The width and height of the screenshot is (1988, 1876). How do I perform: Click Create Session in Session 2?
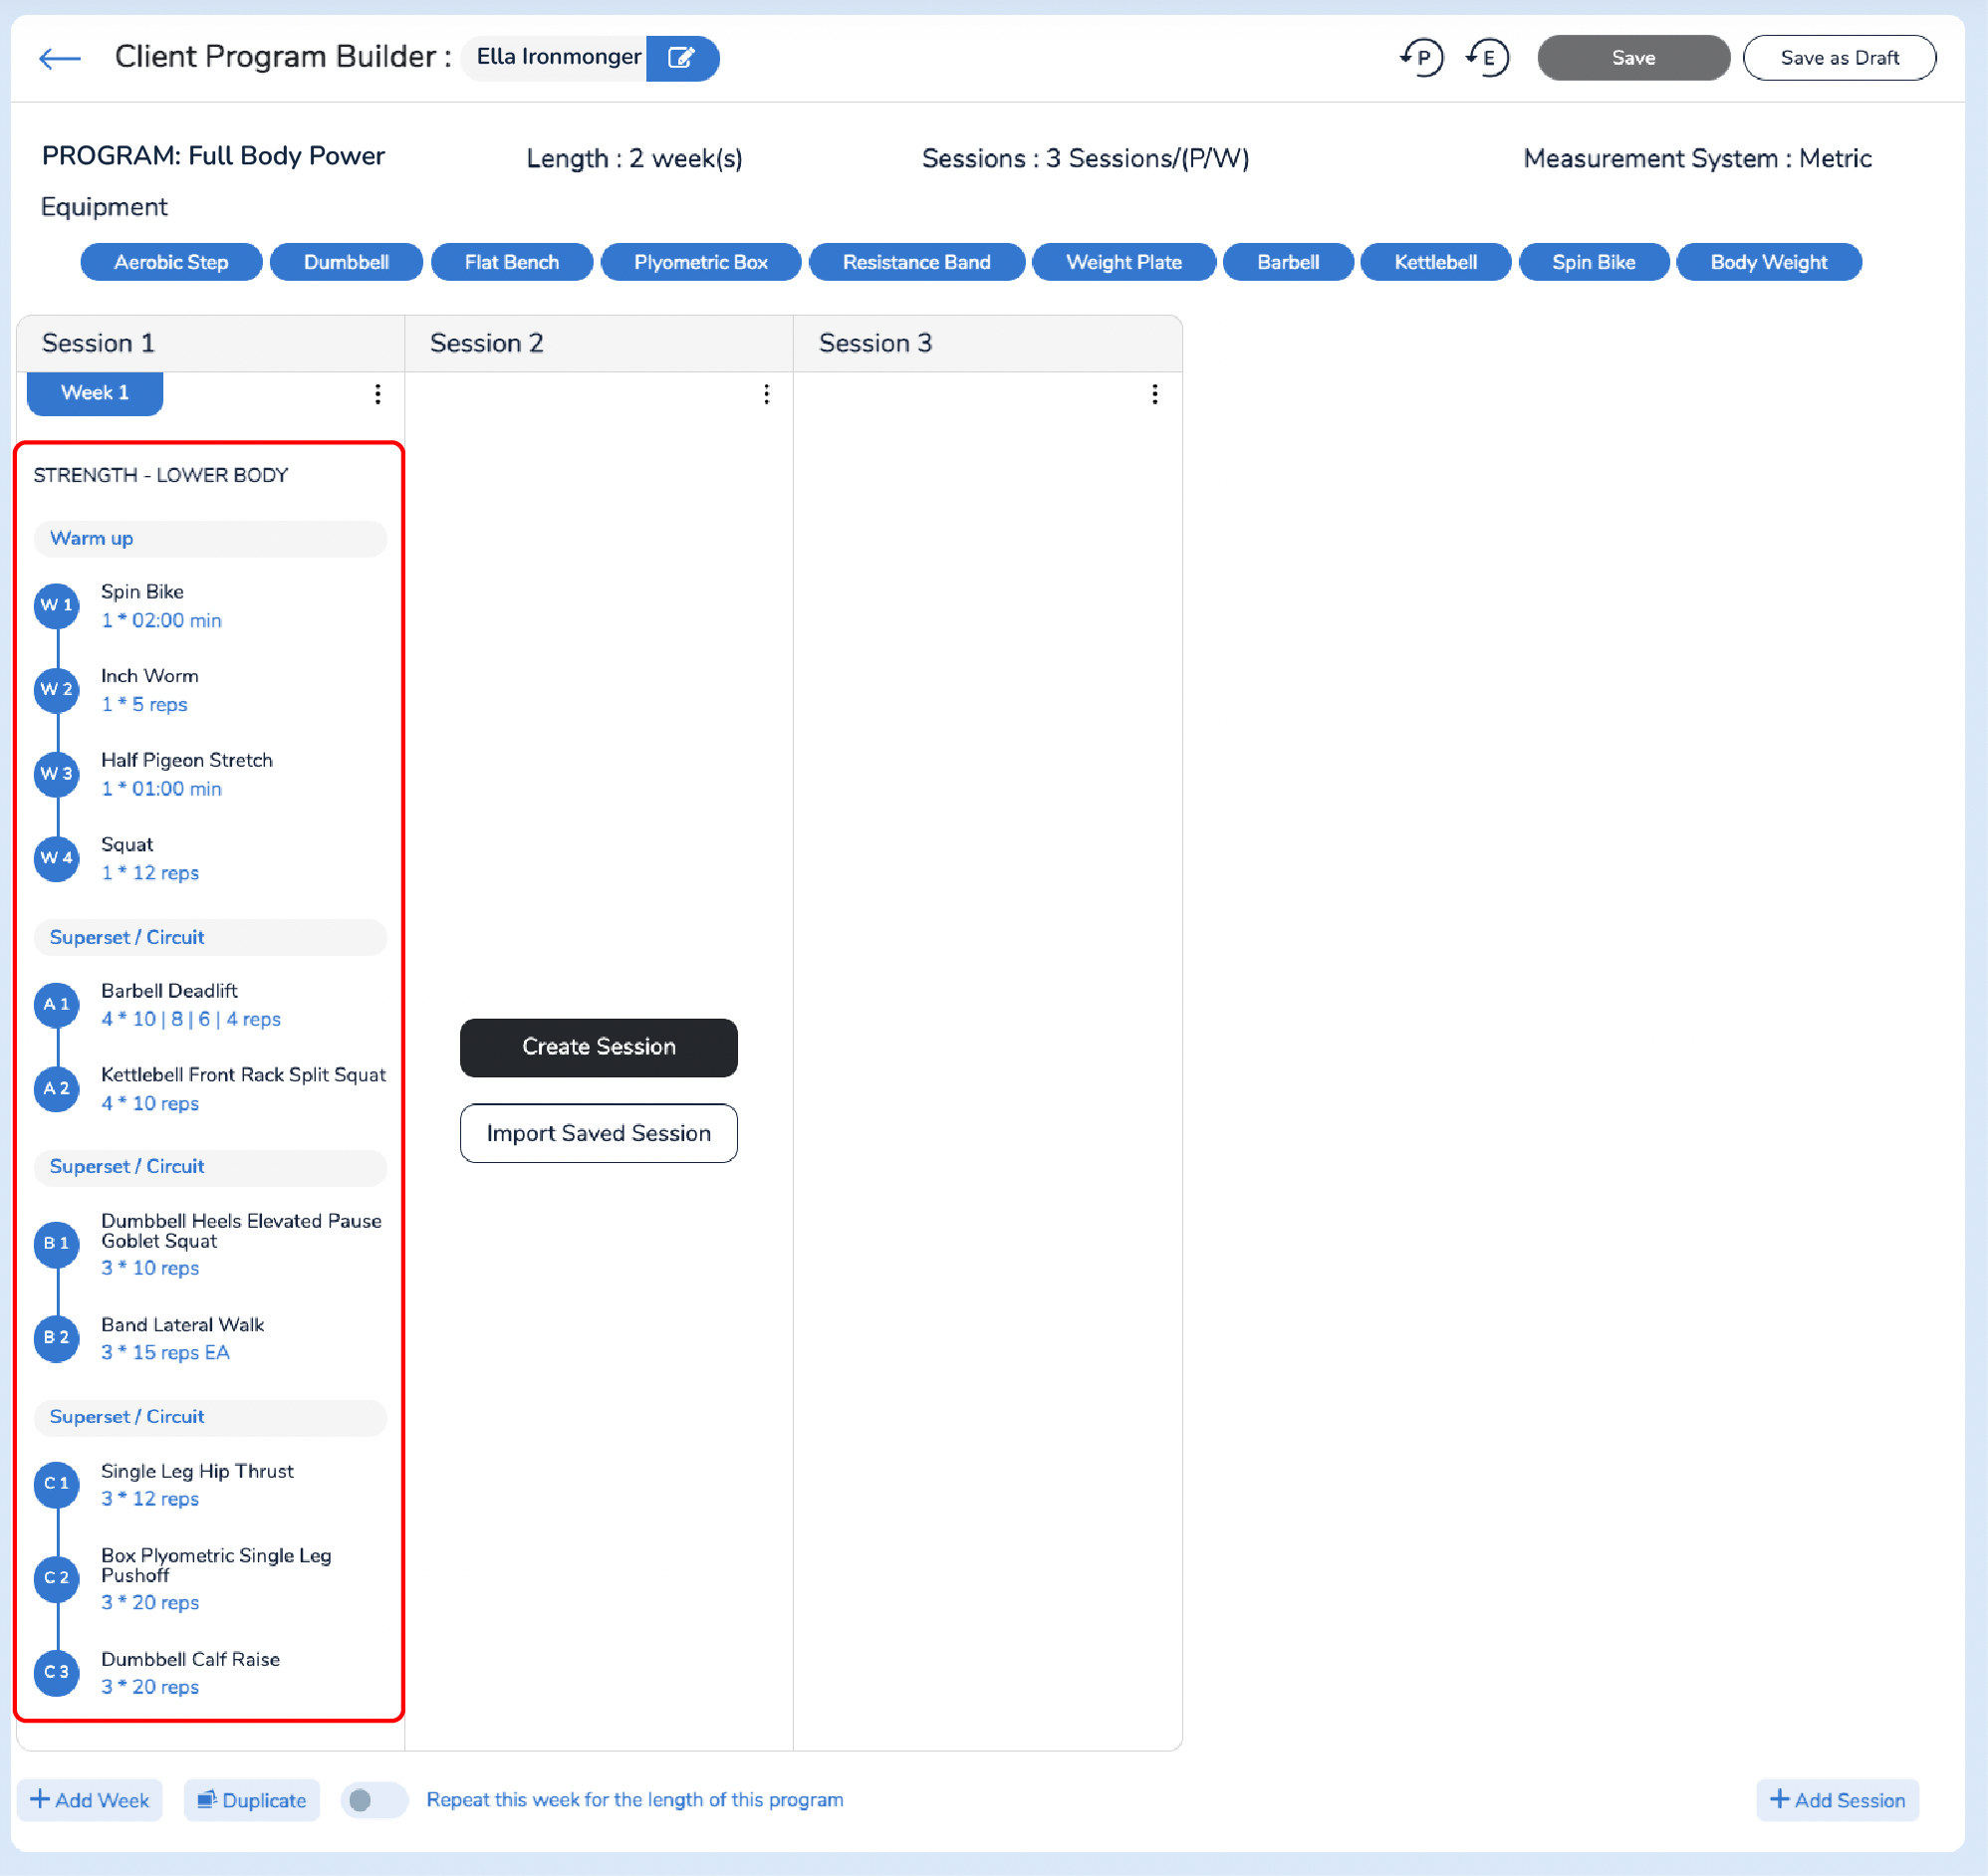[599, 1048]
